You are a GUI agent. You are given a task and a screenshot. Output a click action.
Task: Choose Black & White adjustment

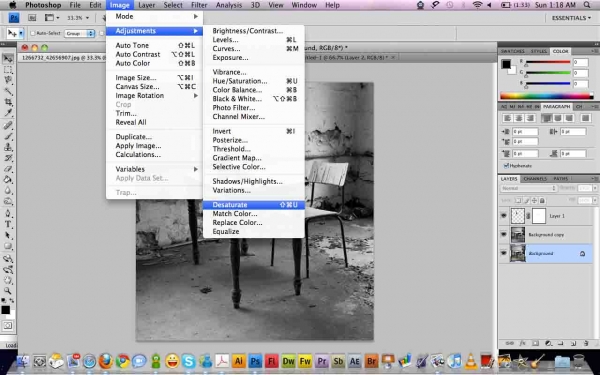tap(254, 99)
